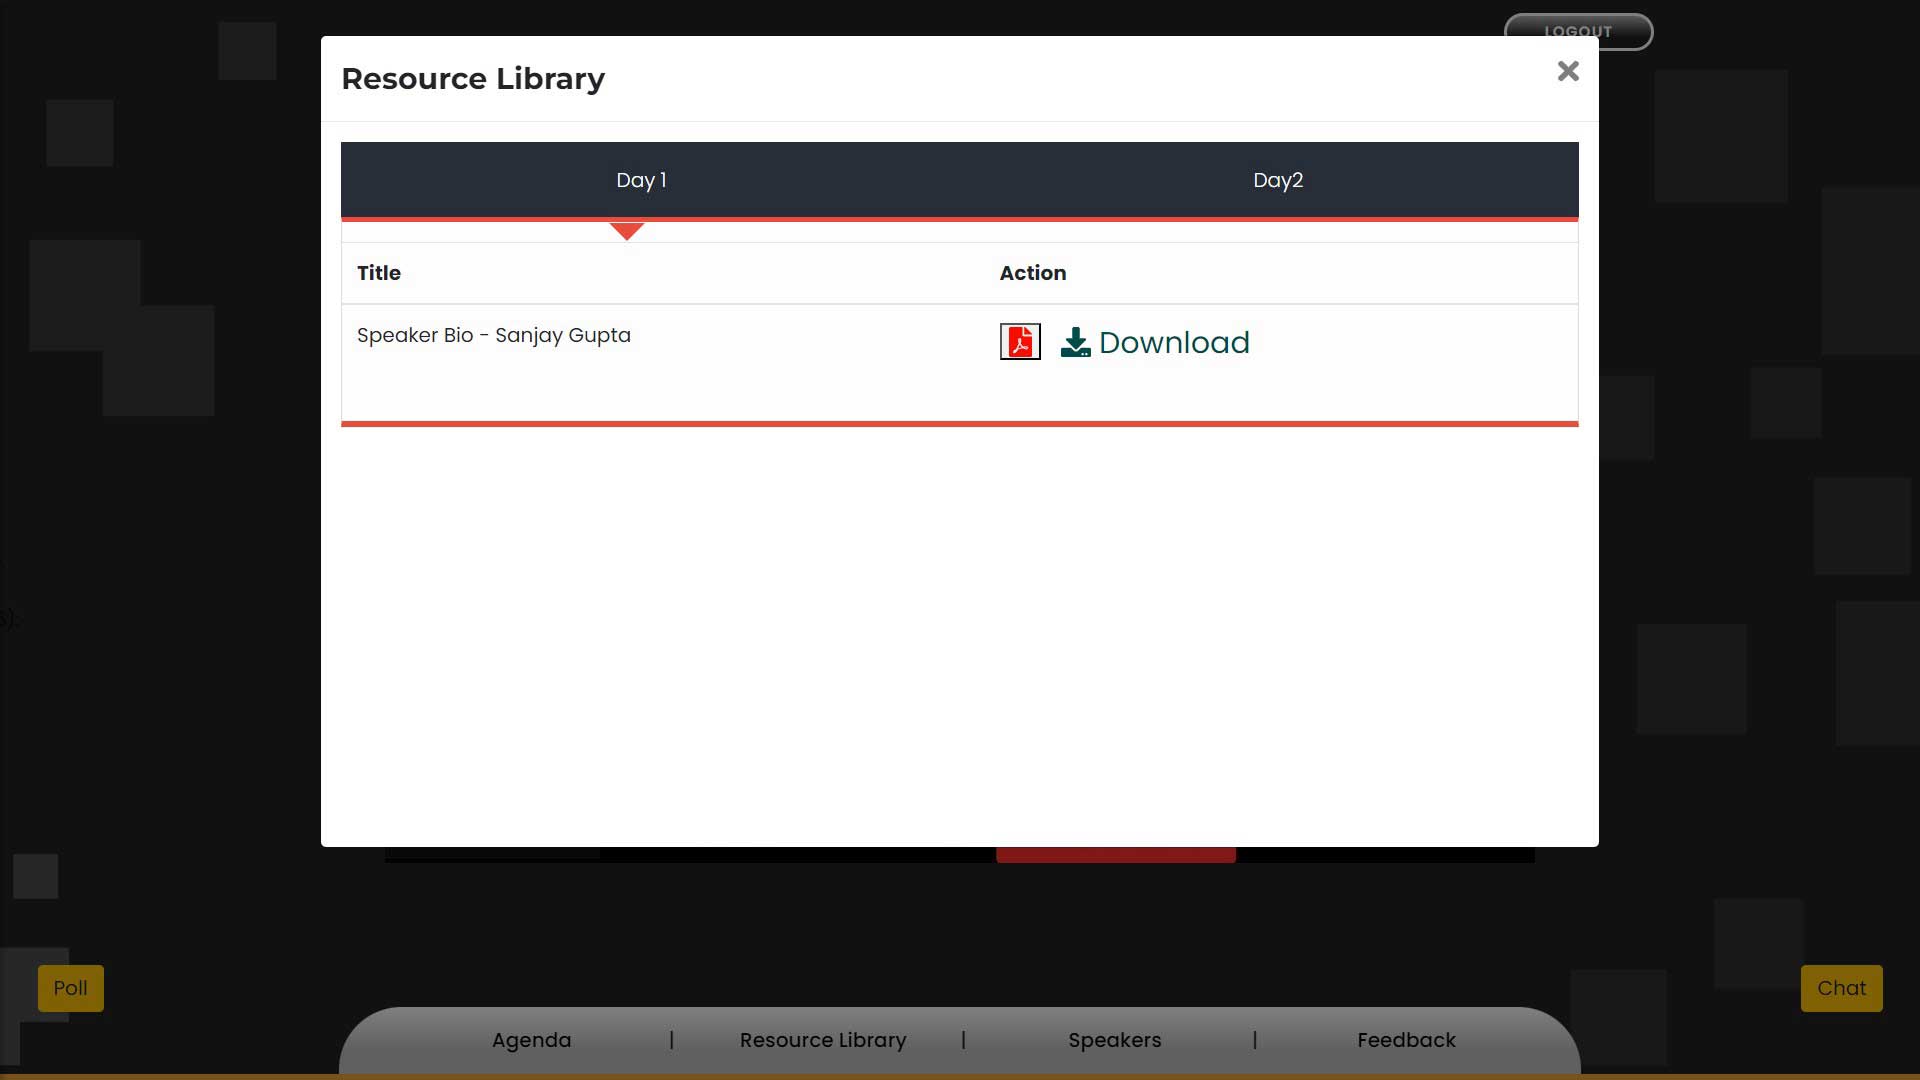This screenshot has height=1080, width=1920.
Task: Open the Chat panel
Action: [1841, 988]
